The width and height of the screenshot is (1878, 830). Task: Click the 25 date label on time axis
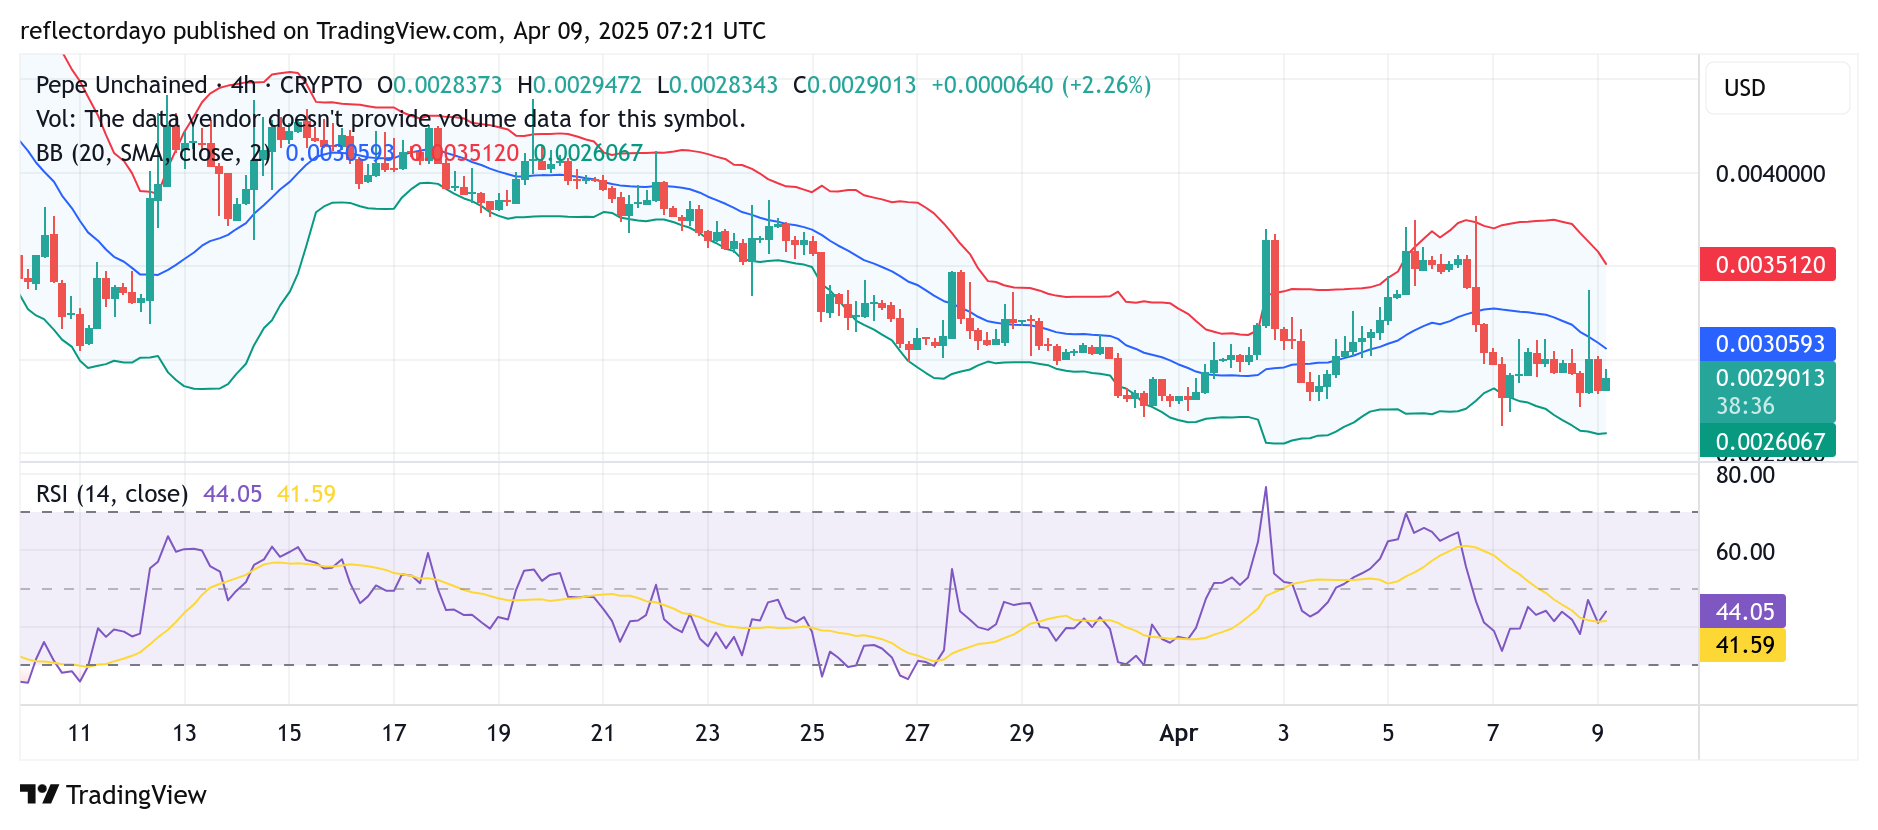pyautogui.click(x=812, y=733)
